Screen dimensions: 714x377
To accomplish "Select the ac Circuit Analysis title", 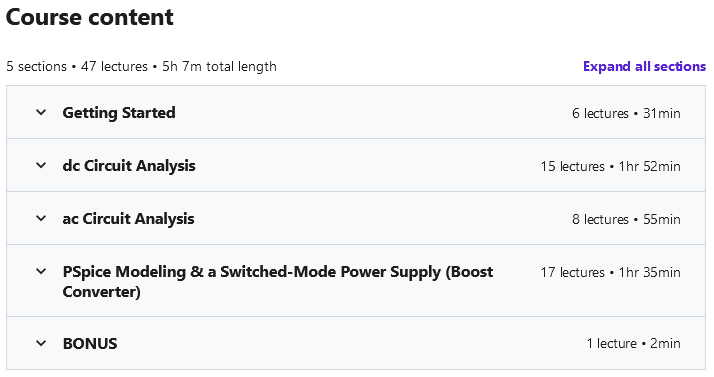I will [x=128, y=219].
